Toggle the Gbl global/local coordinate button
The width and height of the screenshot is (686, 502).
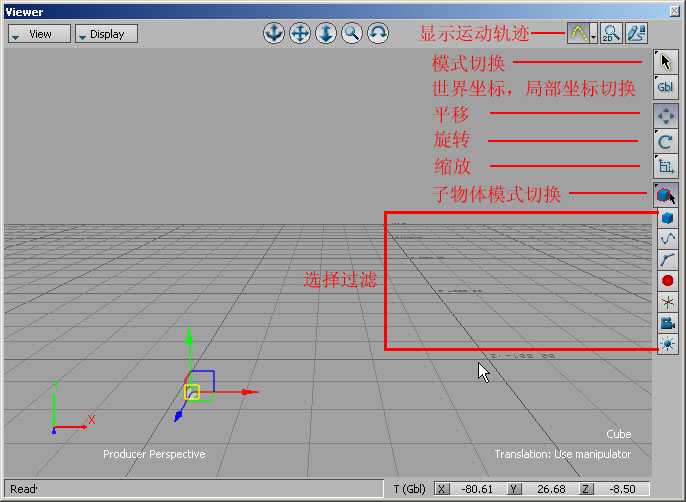tap(665, 87)
